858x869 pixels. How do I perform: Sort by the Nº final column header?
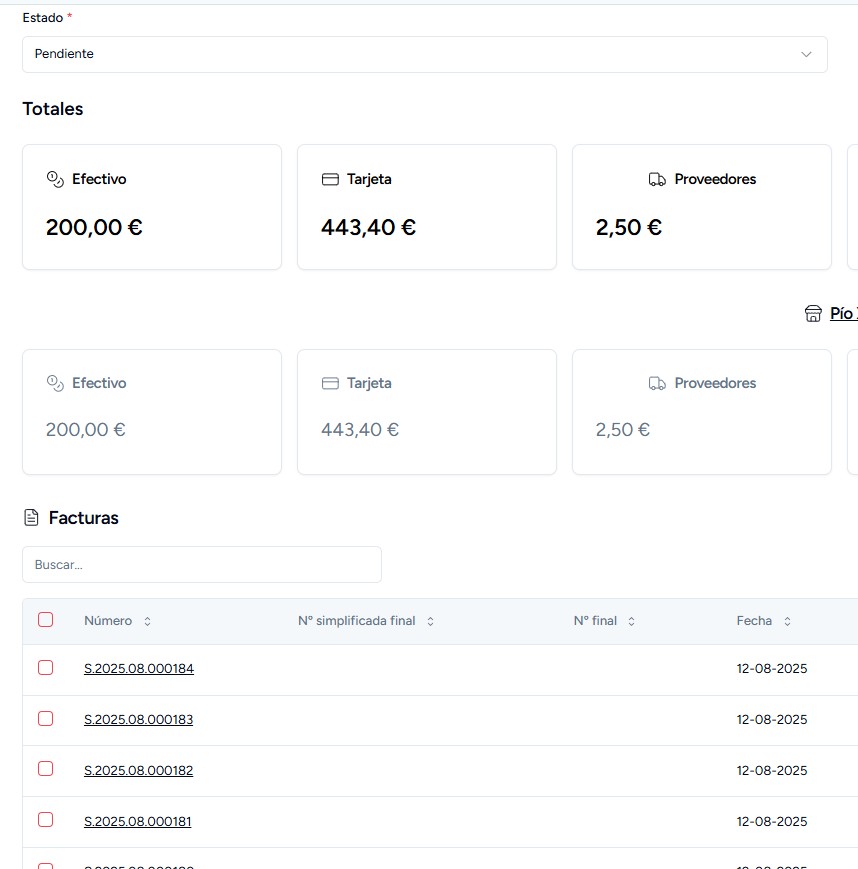(x=631, y=621)
